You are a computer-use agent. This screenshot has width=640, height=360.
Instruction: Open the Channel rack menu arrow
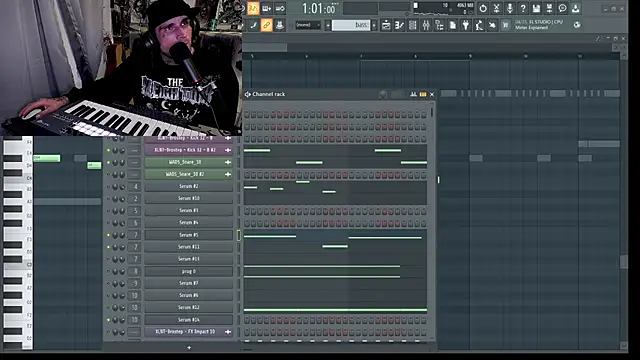point(247,94)
